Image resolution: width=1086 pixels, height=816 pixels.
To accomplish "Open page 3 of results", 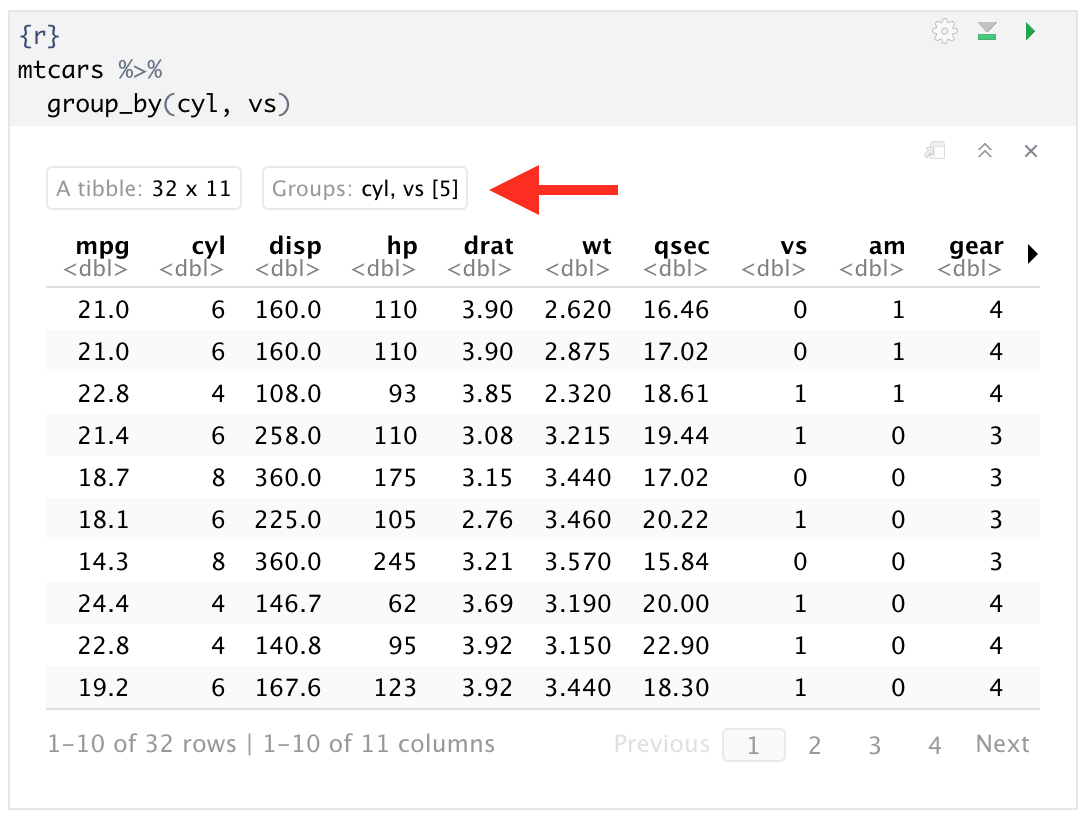I will pos(874,744).
